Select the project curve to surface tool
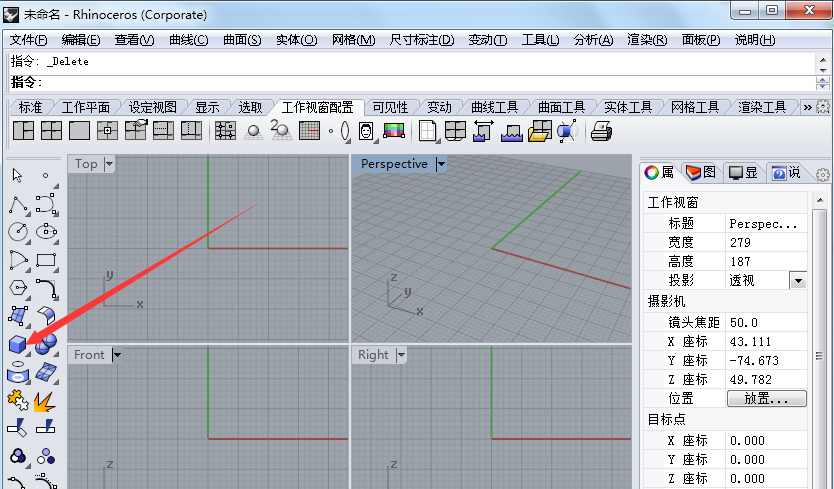This screenshot has height=489, width=834. [x=18, y=372]
